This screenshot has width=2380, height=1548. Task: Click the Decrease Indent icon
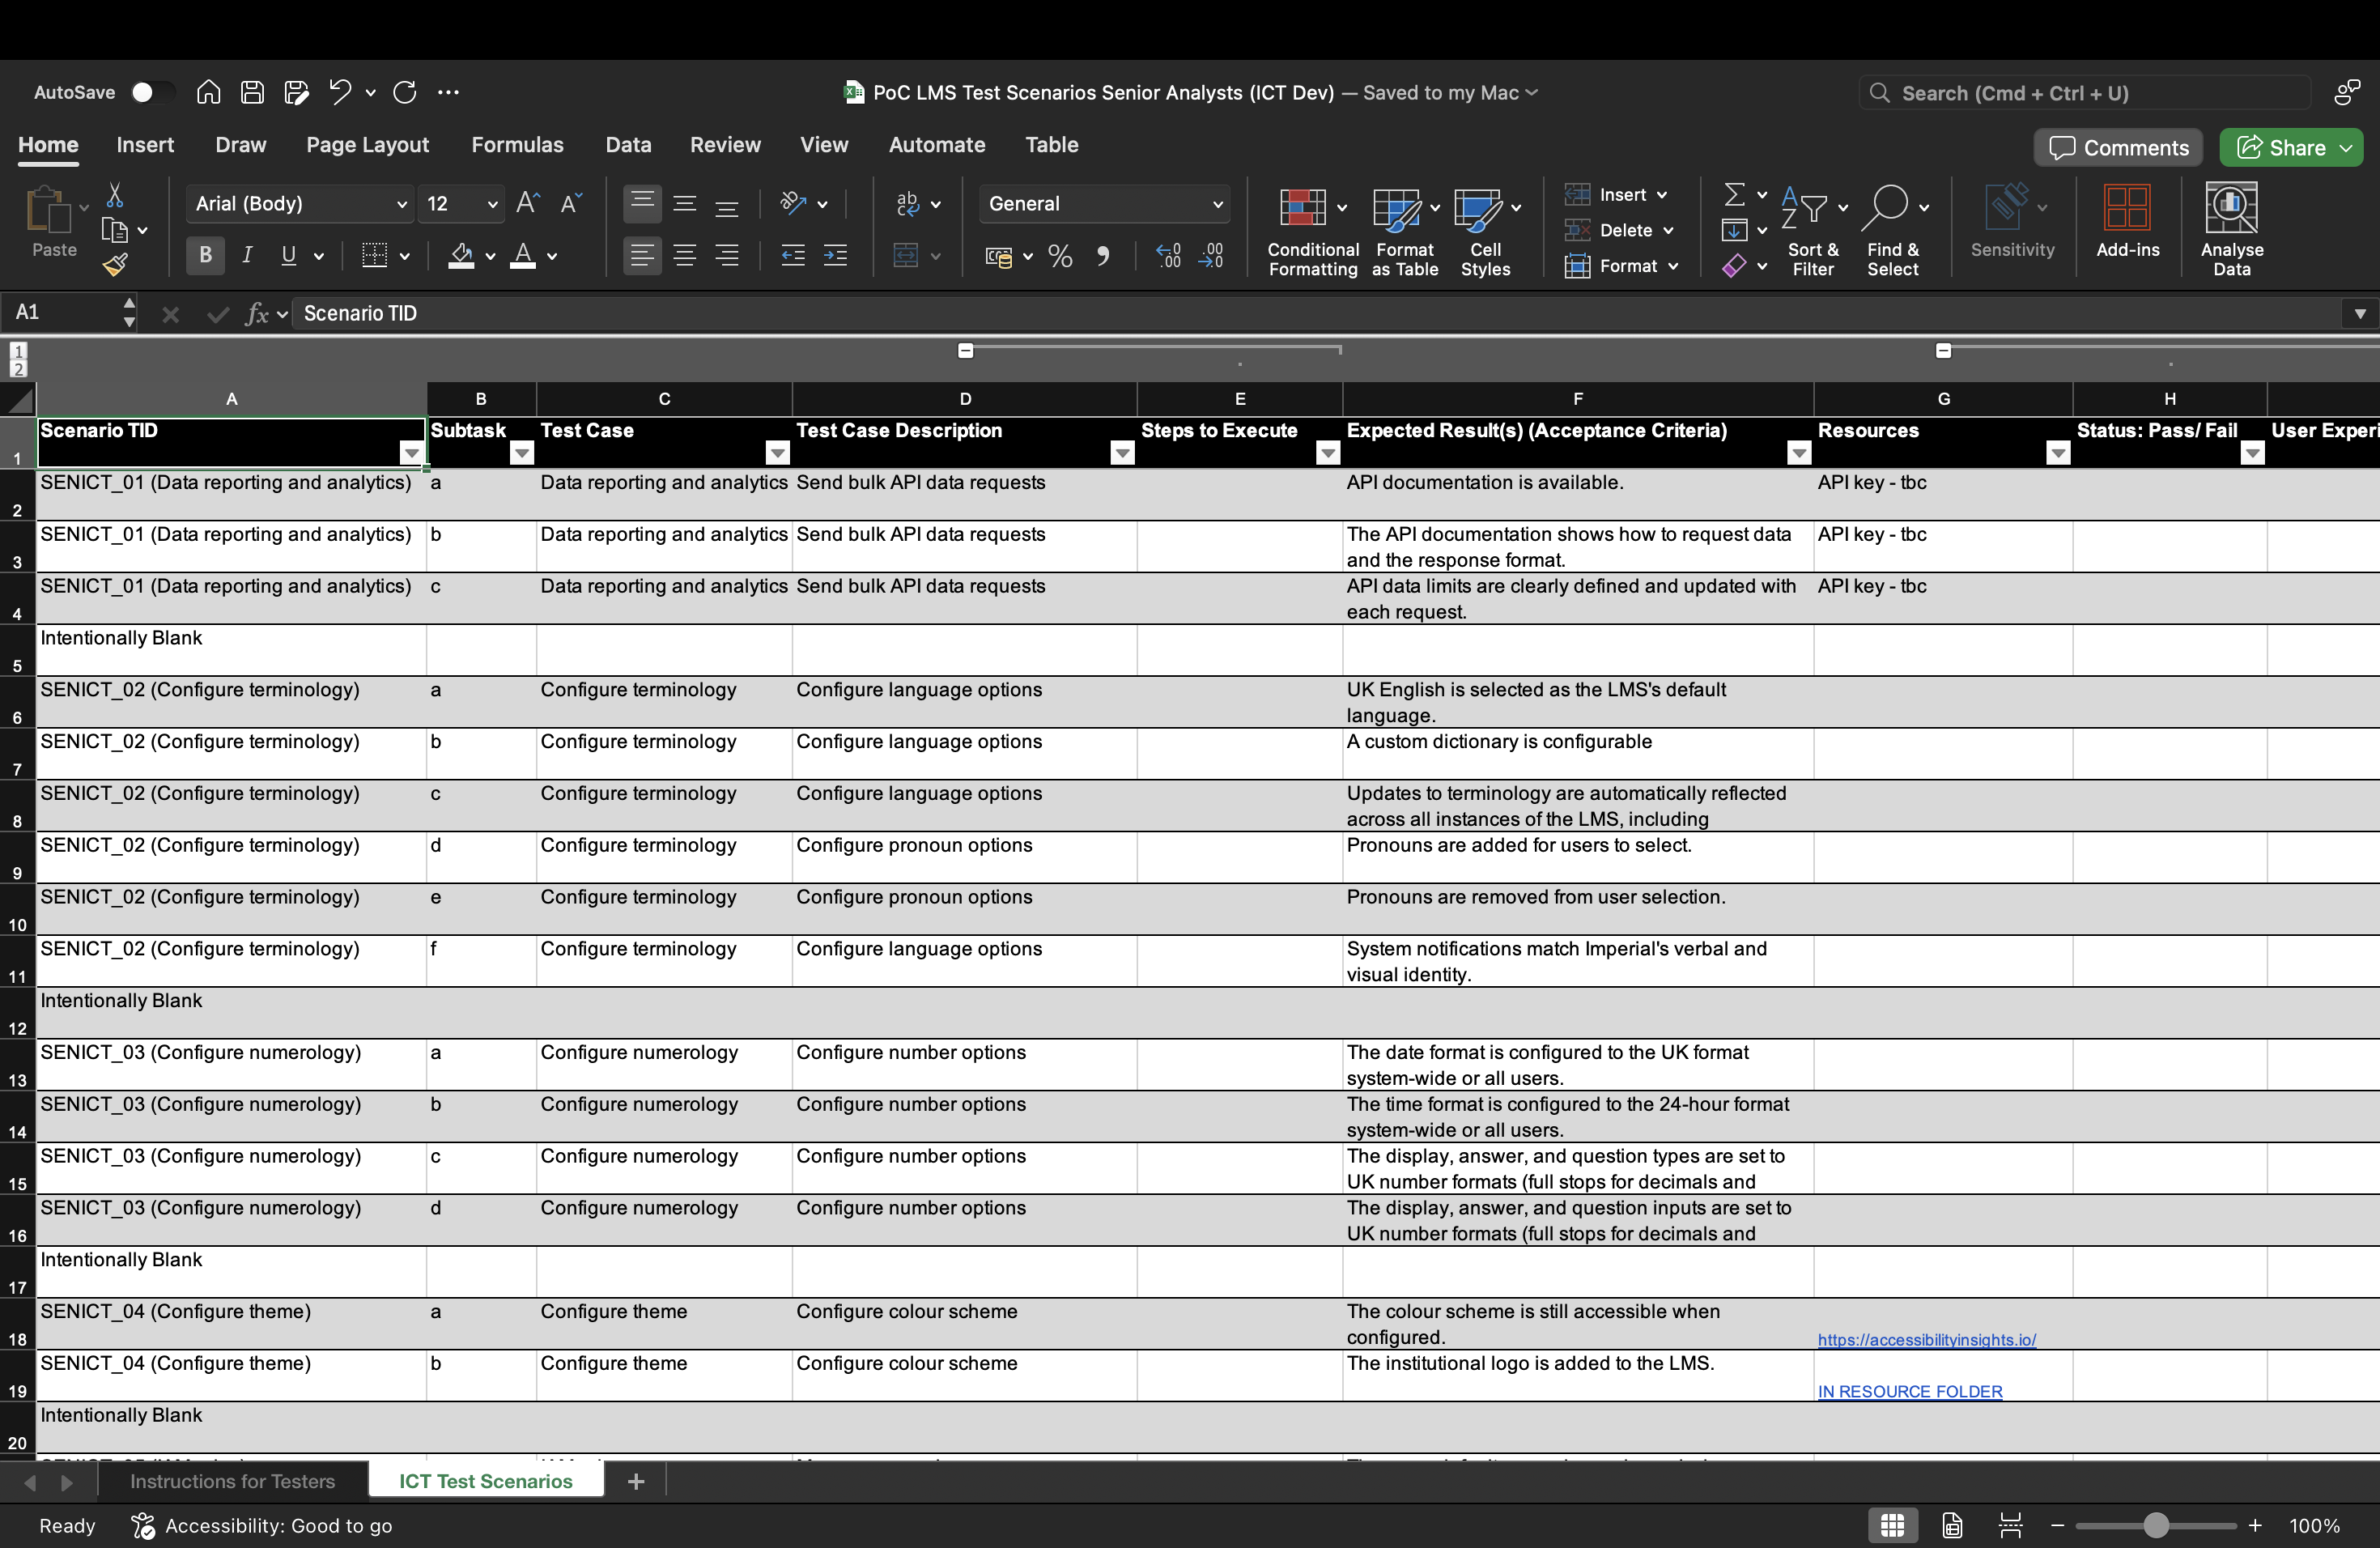pos(793,255)
